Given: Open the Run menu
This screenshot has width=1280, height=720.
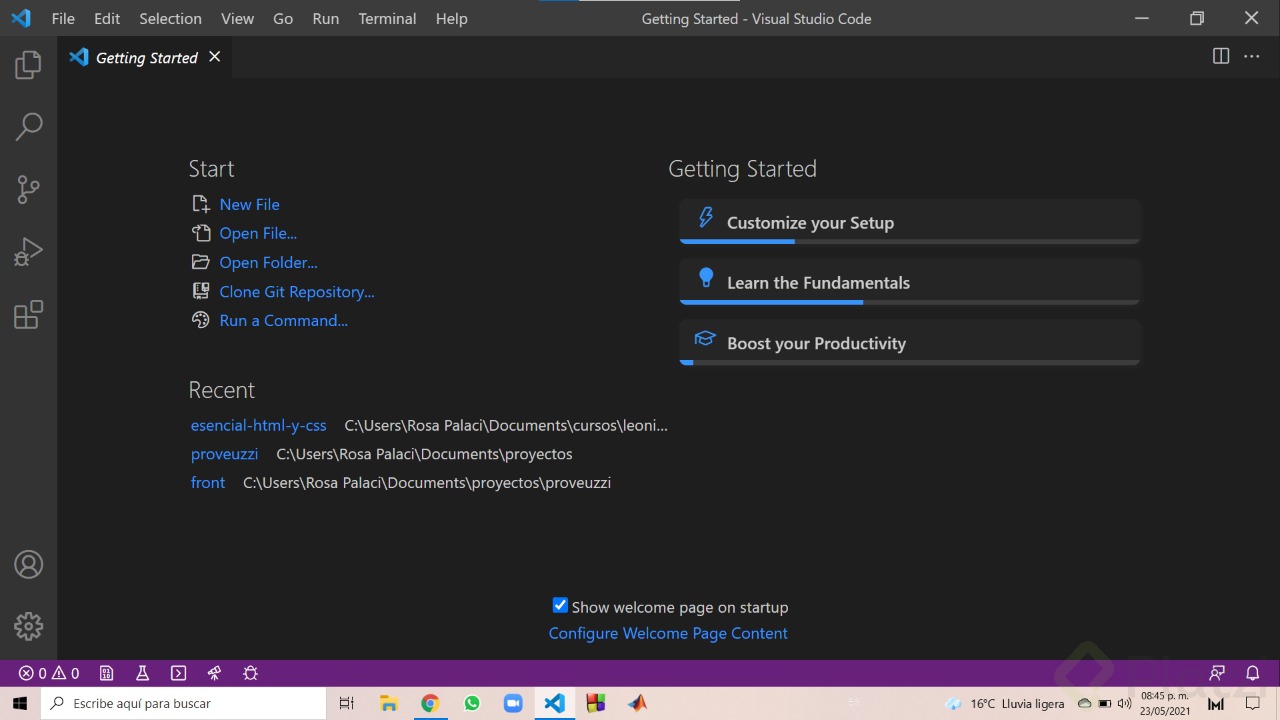Looking at the screenshot, I should pos(326,18).
